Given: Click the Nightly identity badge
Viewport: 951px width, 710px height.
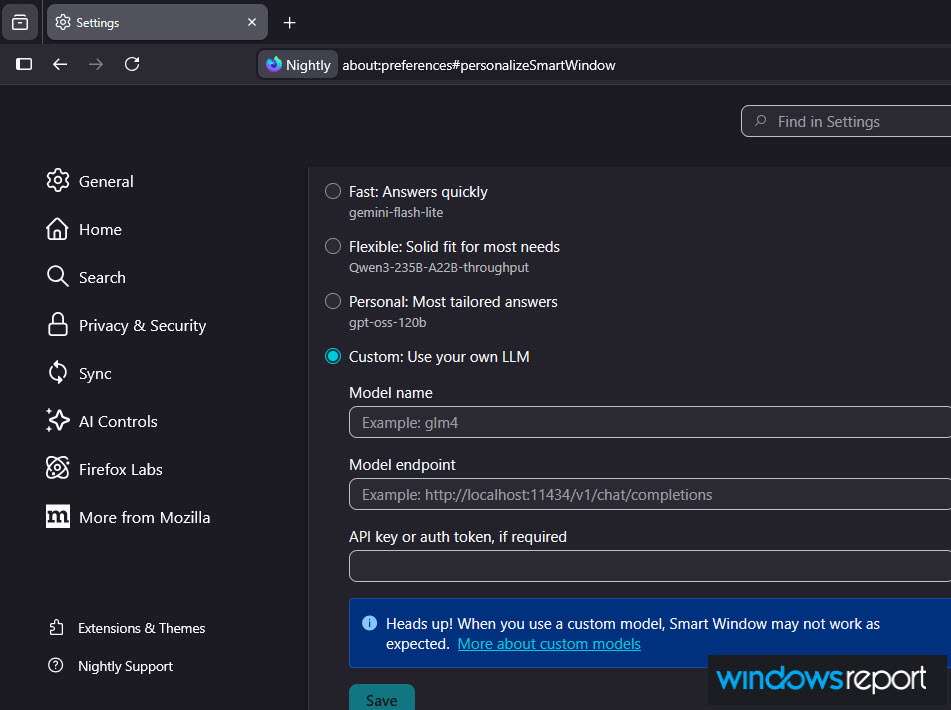Looking at the screenshot, I should click(x=298, y=65).
